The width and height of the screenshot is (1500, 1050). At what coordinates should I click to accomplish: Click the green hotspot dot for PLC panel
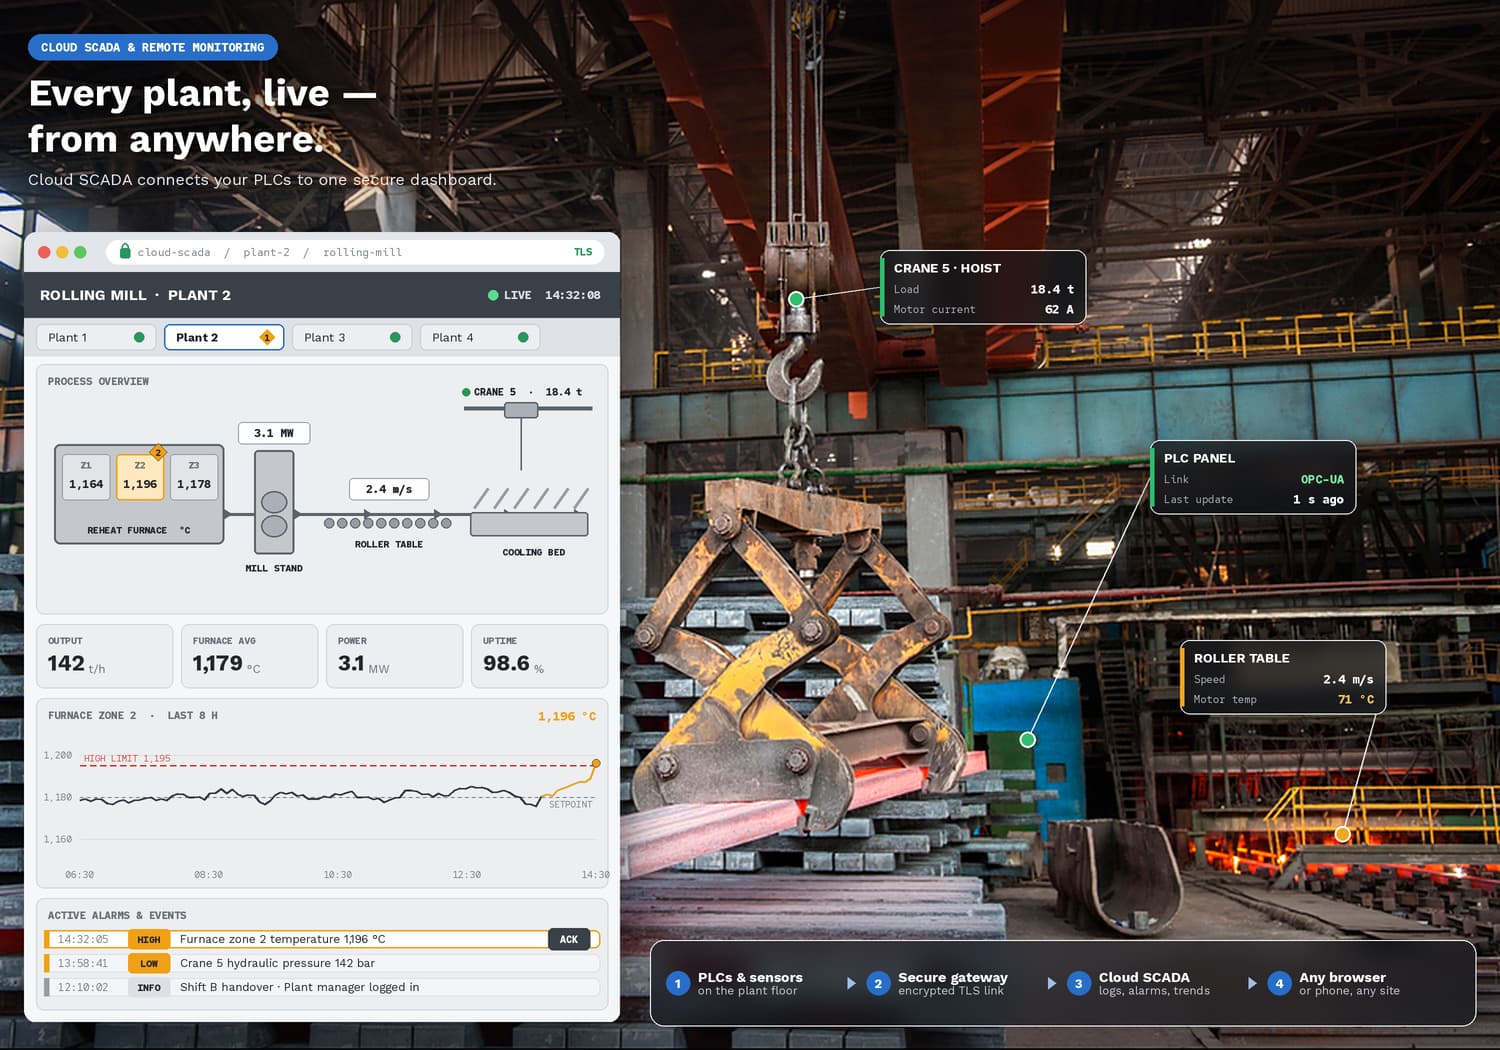pos(1027,740)
